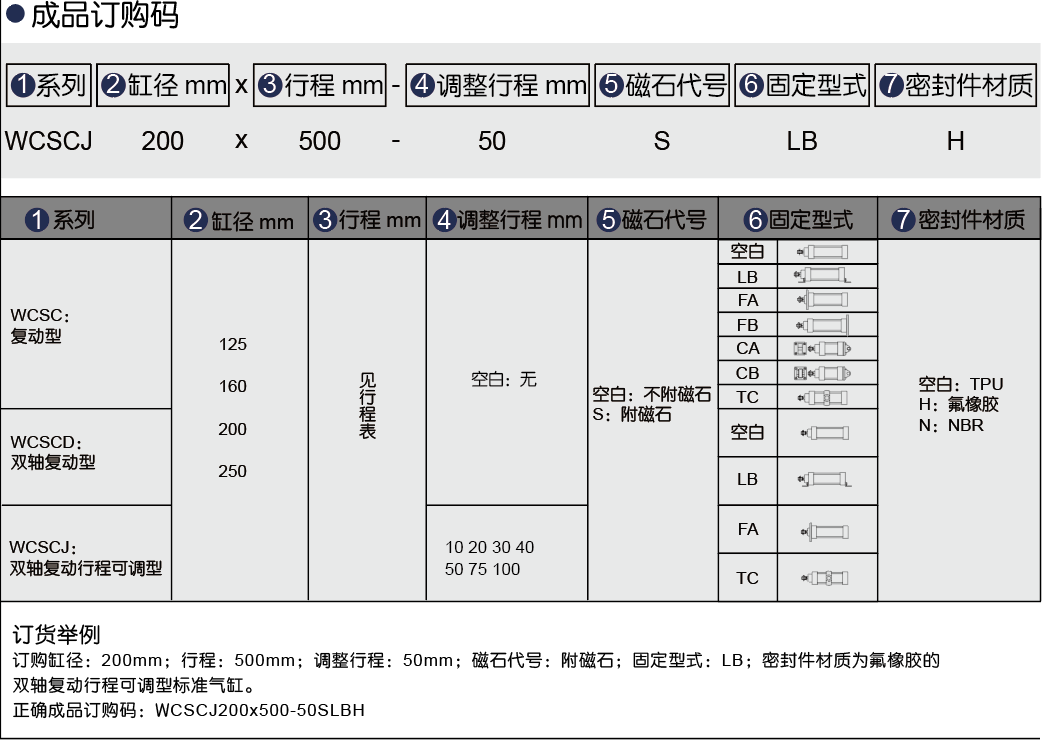Click the 订货举例 heading
Screen dimensions: 1043x741
[57, 634]
